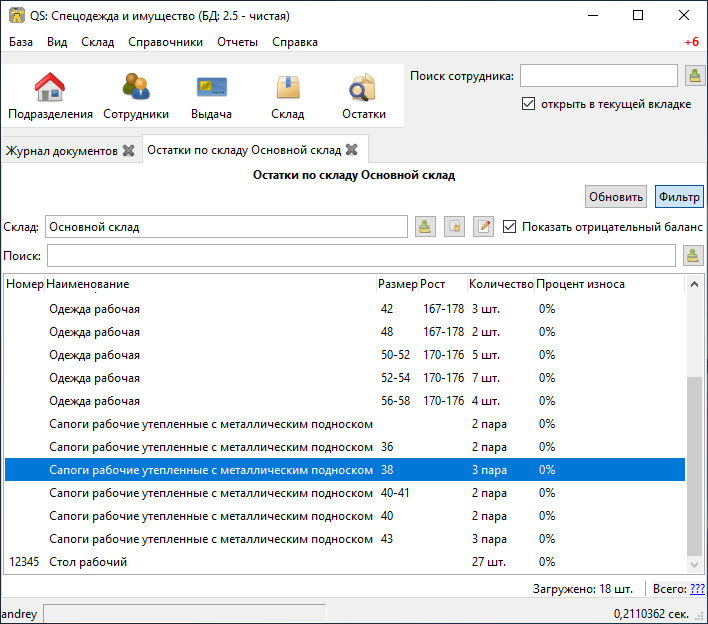Select Сапоги row with size 36
Viewport: 708px width, 624px height.
[x=345, y=447]
